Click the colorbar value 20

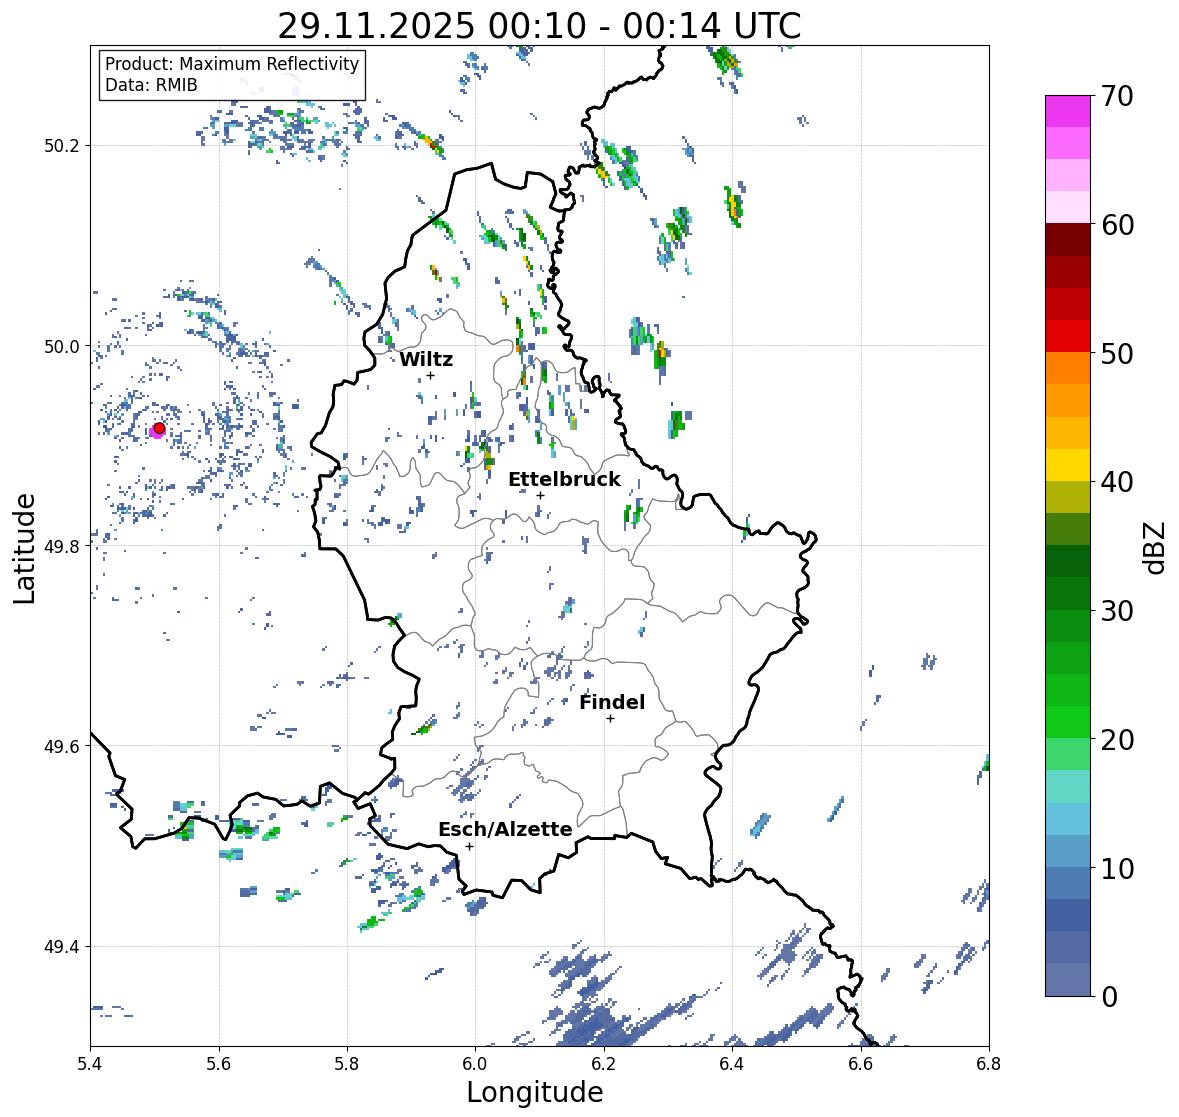coord(1117,740)
